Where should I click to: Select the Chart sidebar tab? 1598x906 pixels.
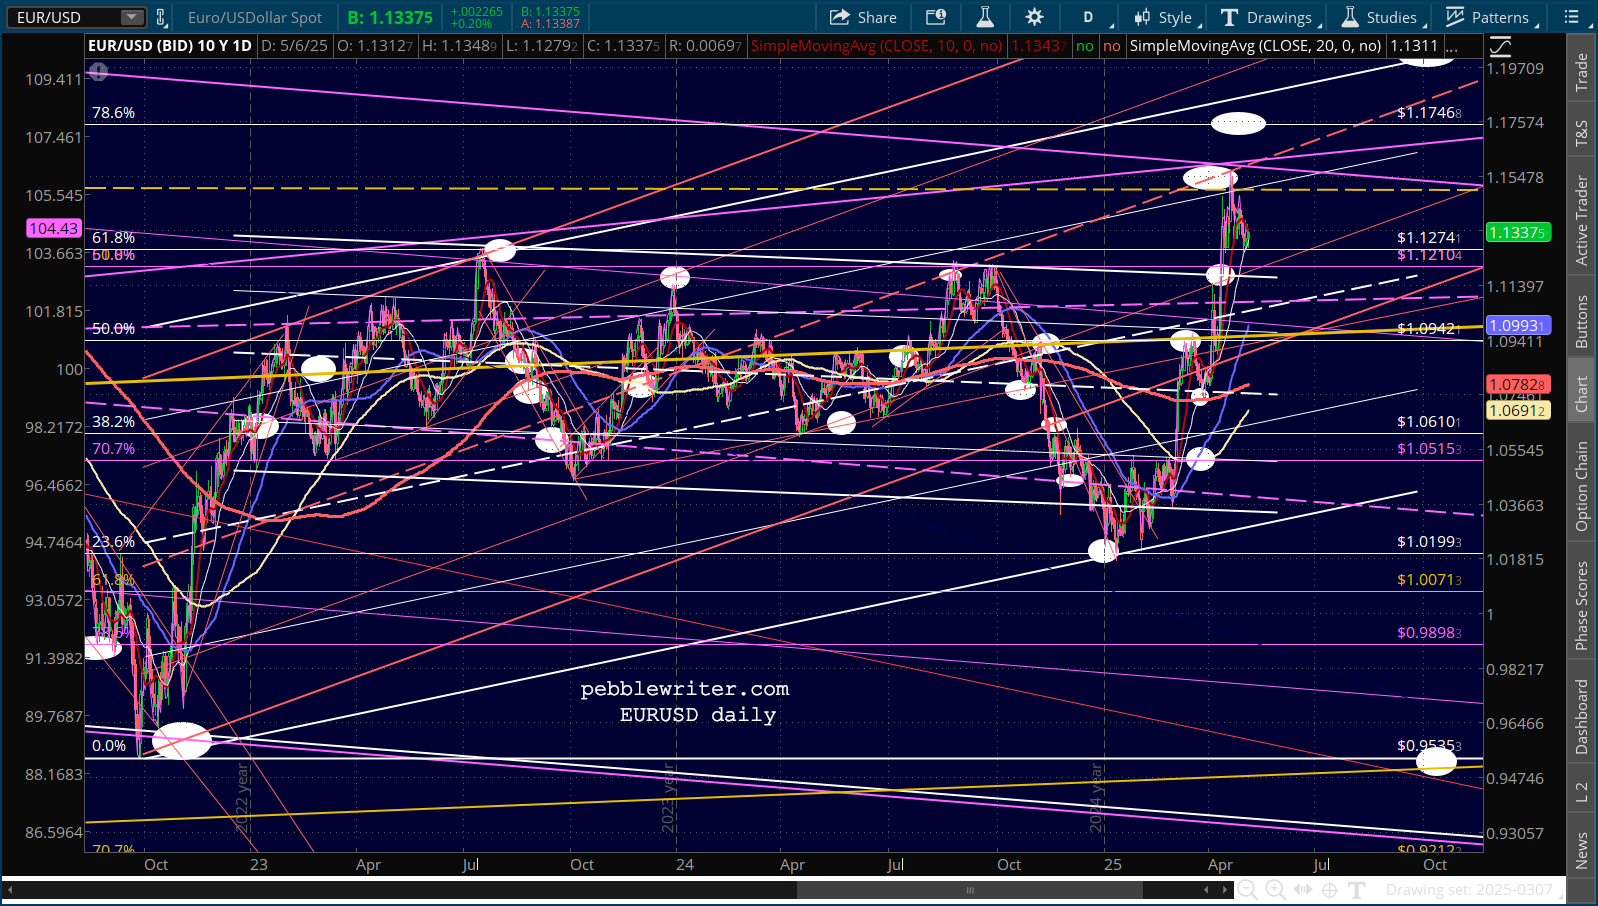[x=1581, y=393]
